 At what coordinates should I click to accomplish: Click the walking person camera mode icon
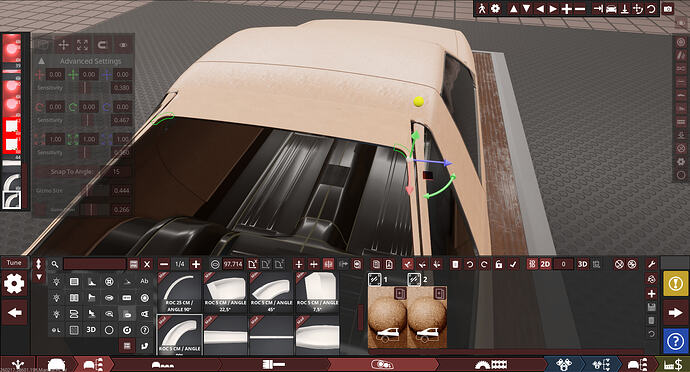pos(482,8)
